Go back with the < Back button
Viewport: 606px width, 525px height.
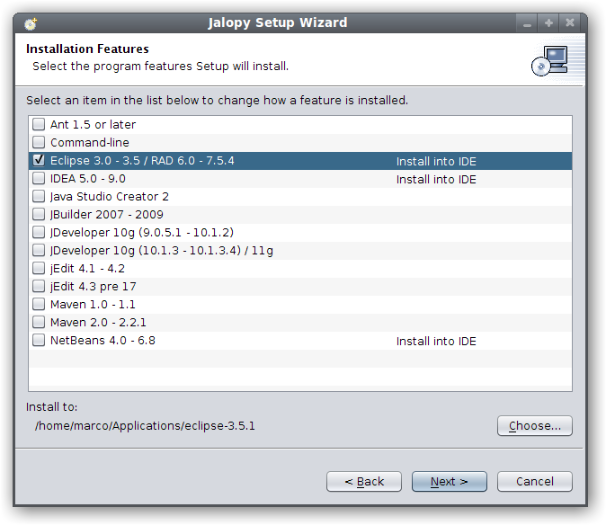click(364, 481)
